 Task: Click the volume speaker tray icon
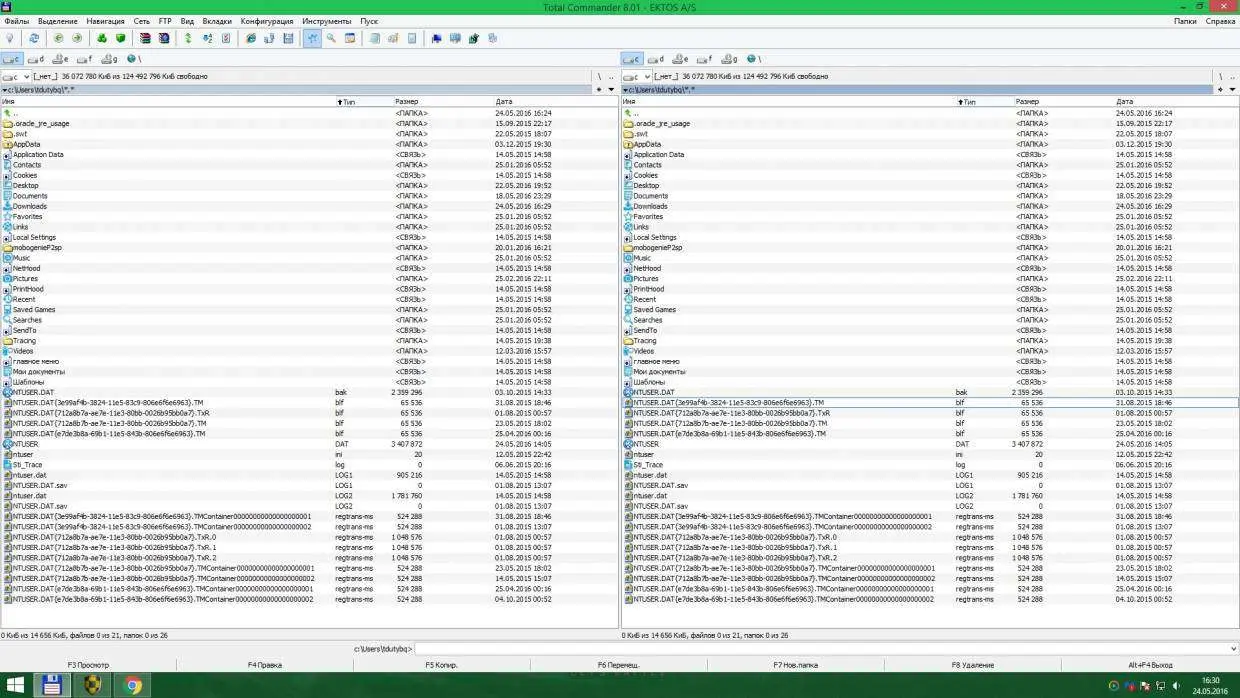click(1174, 686)
